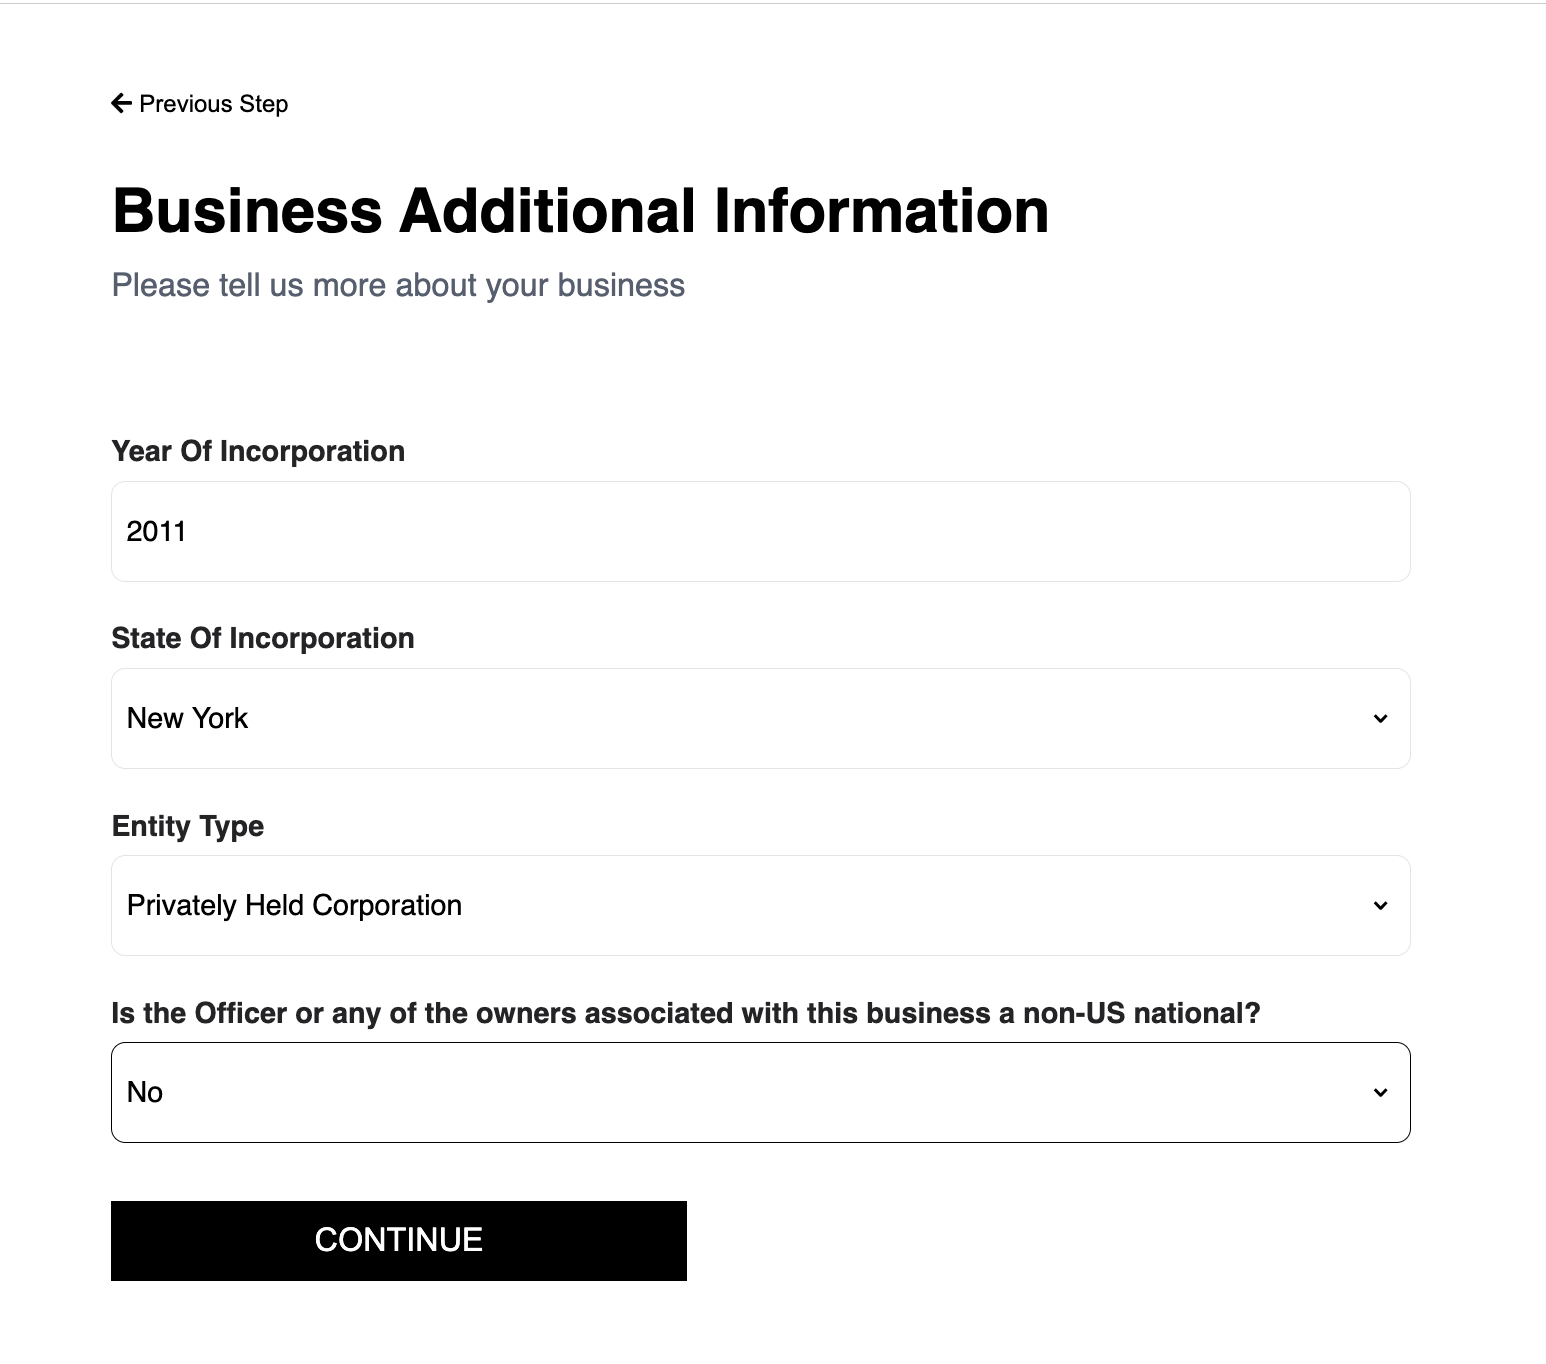Click 'Please tell us more' subtitle text
This screenshot has width=1546, height=1364.
point(398,285)
